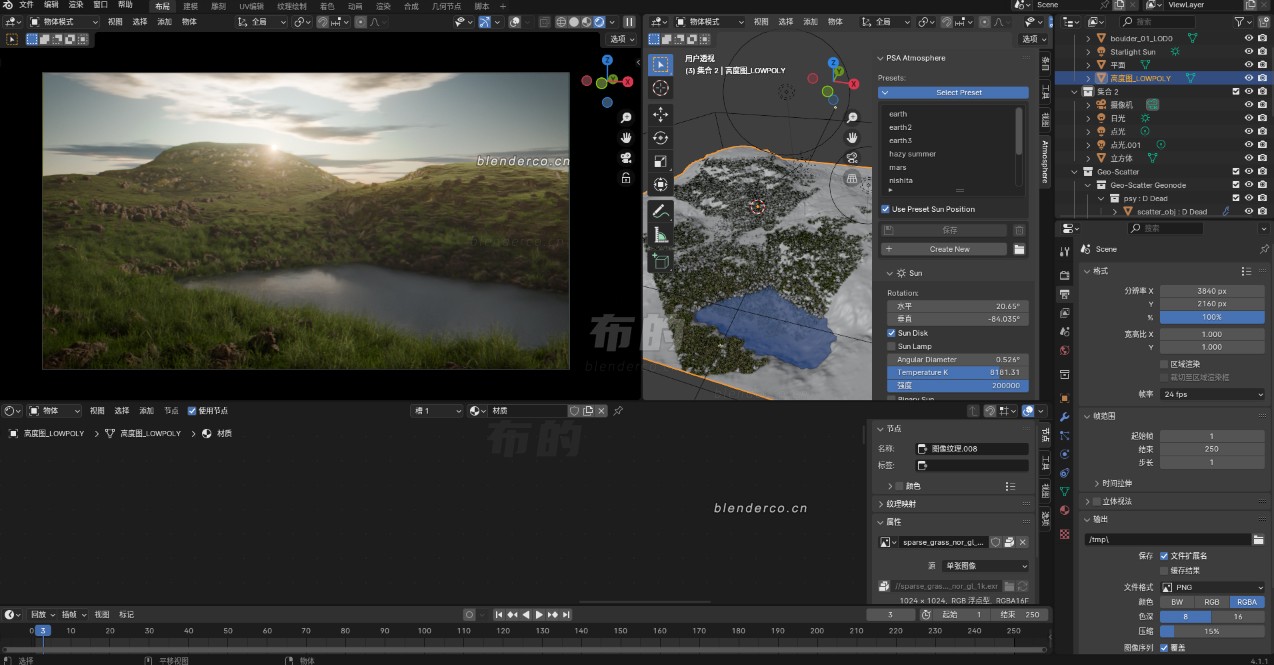
Task: Select the Rotate tool
Action: tap(661, 138)
